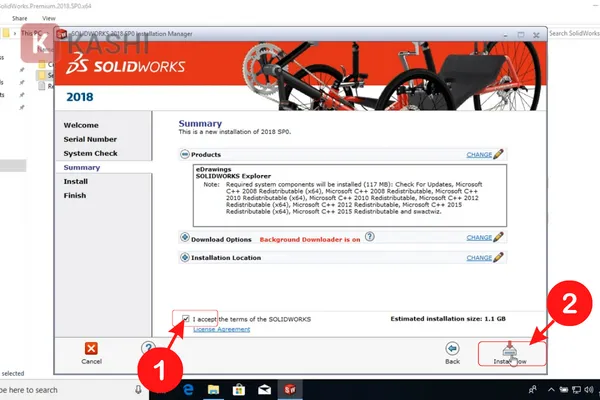Image resolution: width=600 pixels, height=400 pixels.
Task: Click the SOLIDWORKS taskbar icon
Action: (x=290, y=390)
